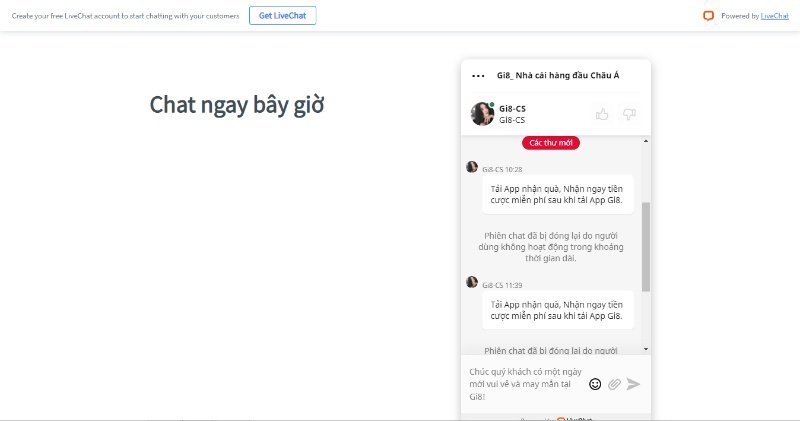Click the 10:28 'Tải App nhận quà' message
Viewport: 800px width, 421px height.
pyautogui.click(x=558, y=194)
